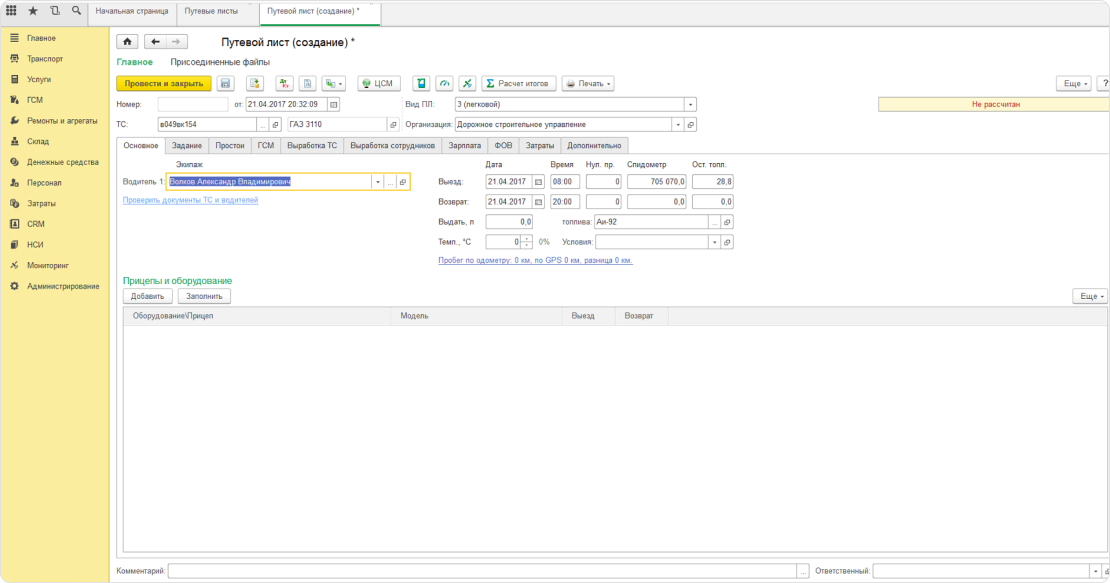The image size is (1110, 583).
Task: Open the top Еще menu button
Action: tap(1075, 83)
